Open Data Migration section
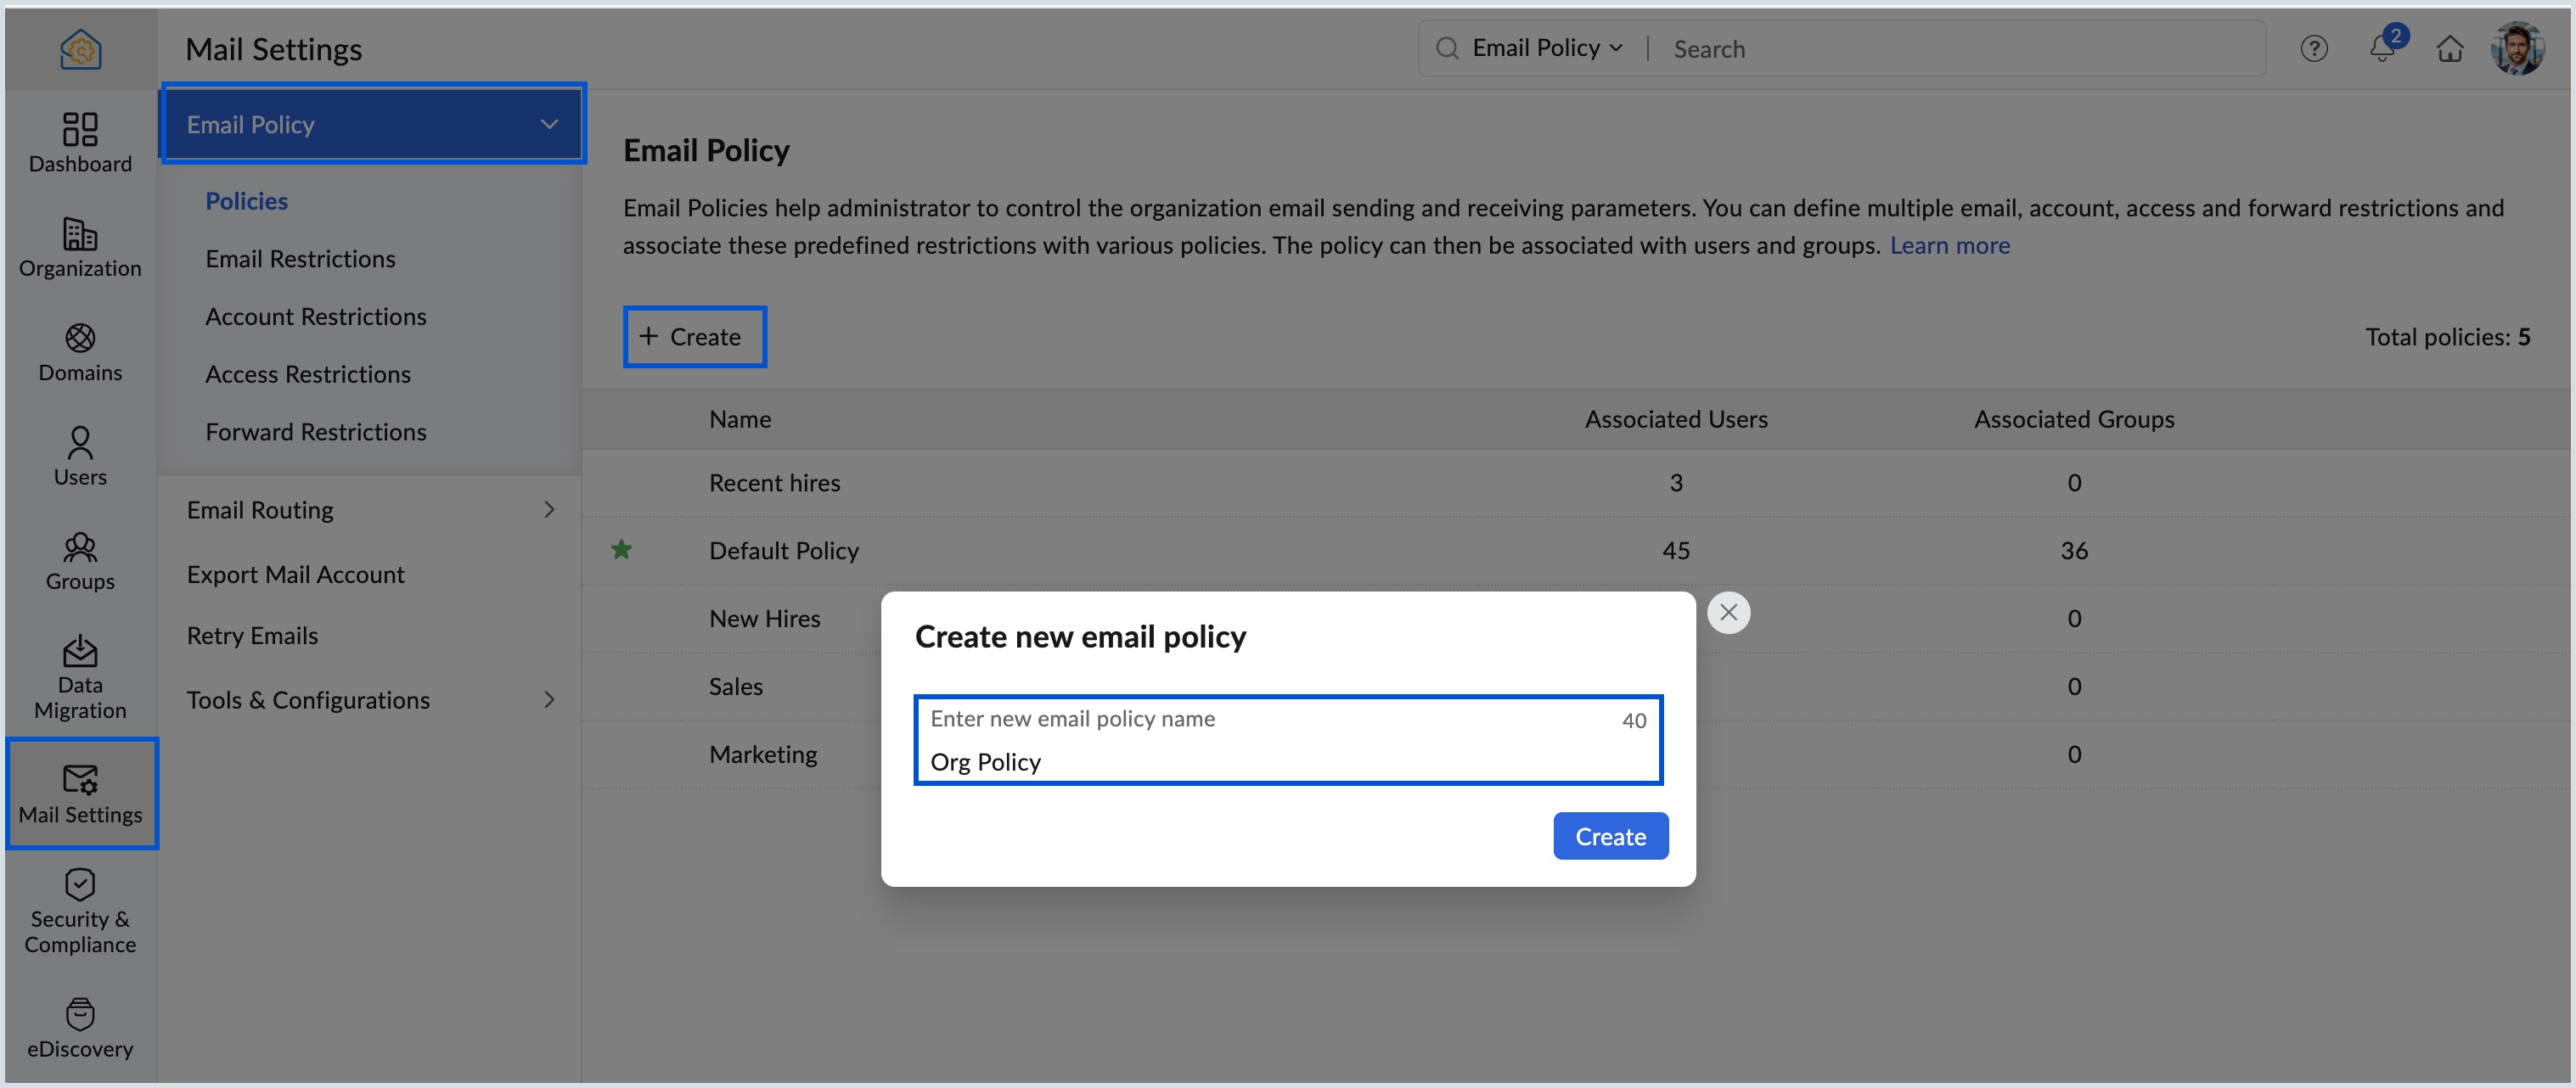 (x=80, y=676)
